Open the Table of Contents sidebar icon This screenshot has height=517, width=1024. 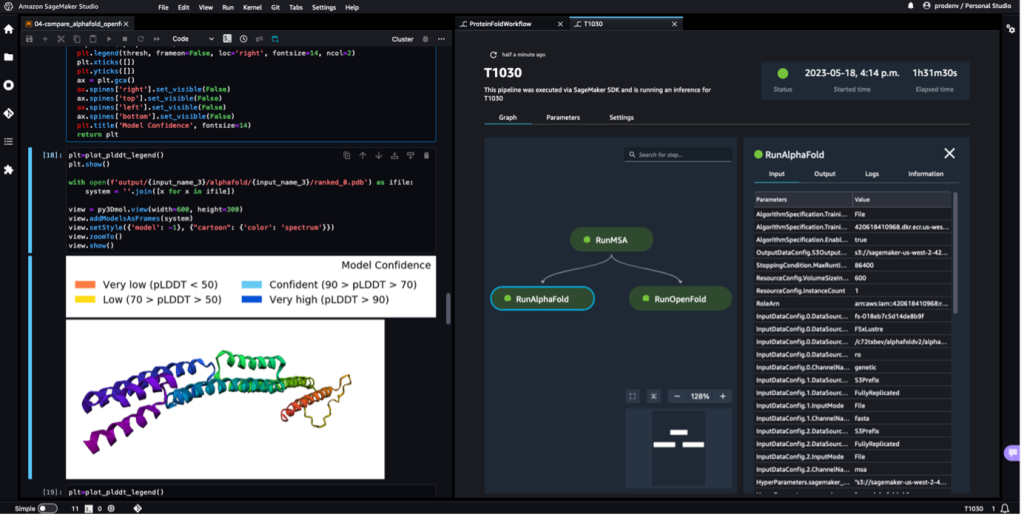(8, 142)
